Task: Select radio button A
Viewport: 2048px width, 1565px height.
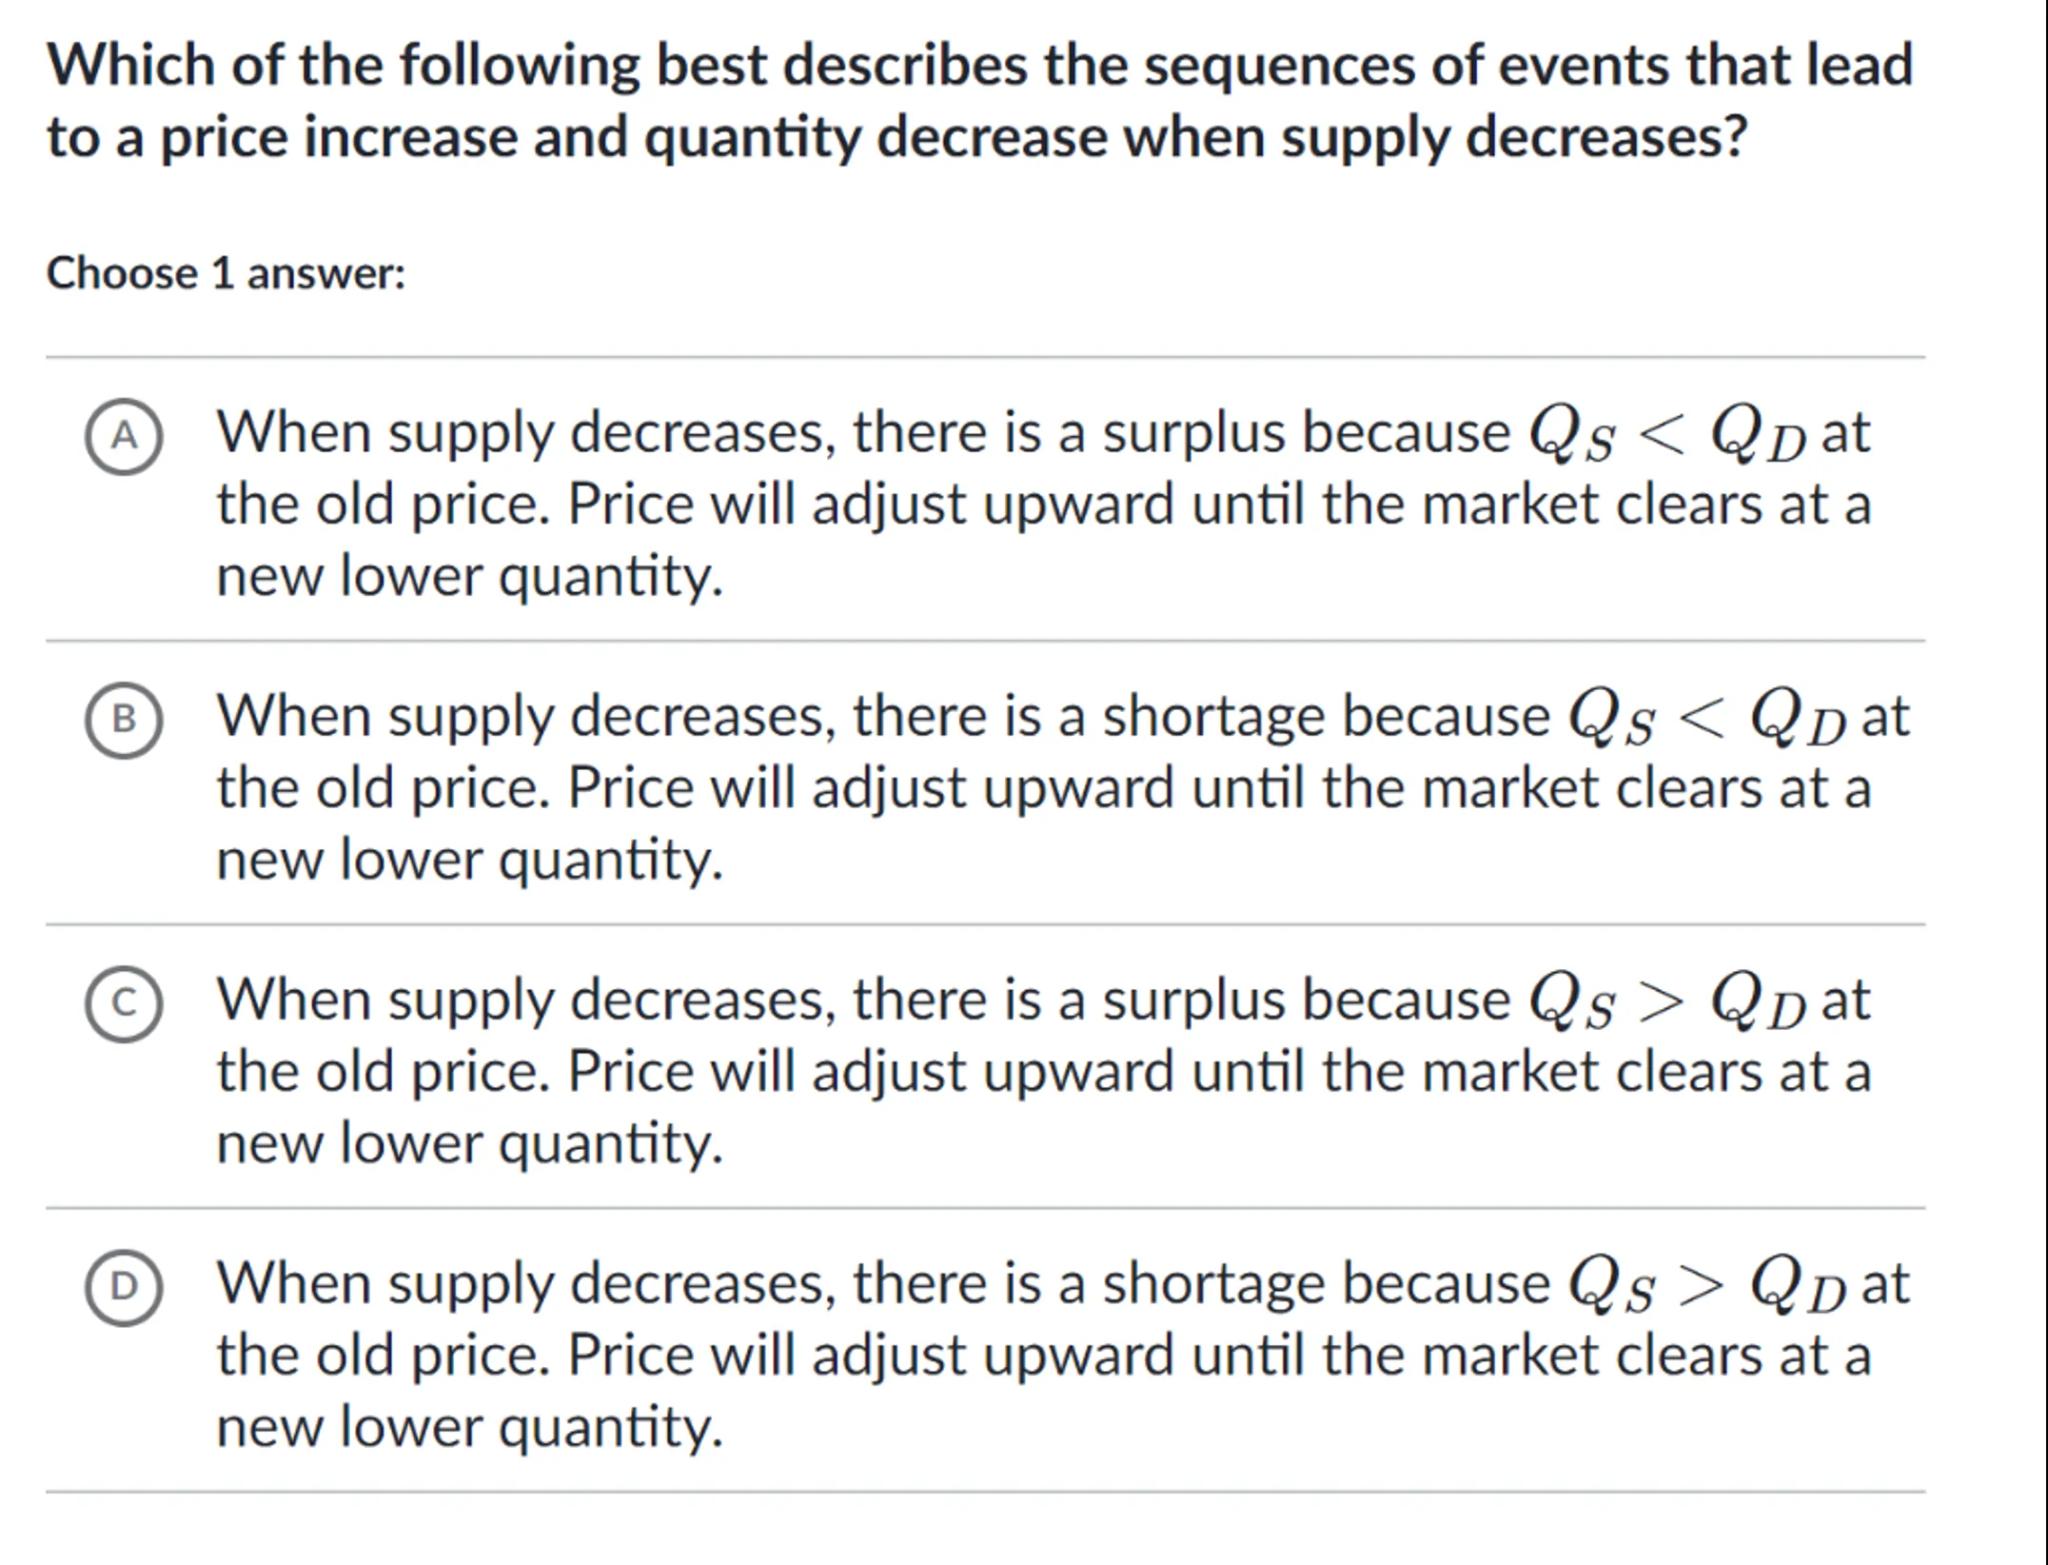Action: click(x=123, y=436)
